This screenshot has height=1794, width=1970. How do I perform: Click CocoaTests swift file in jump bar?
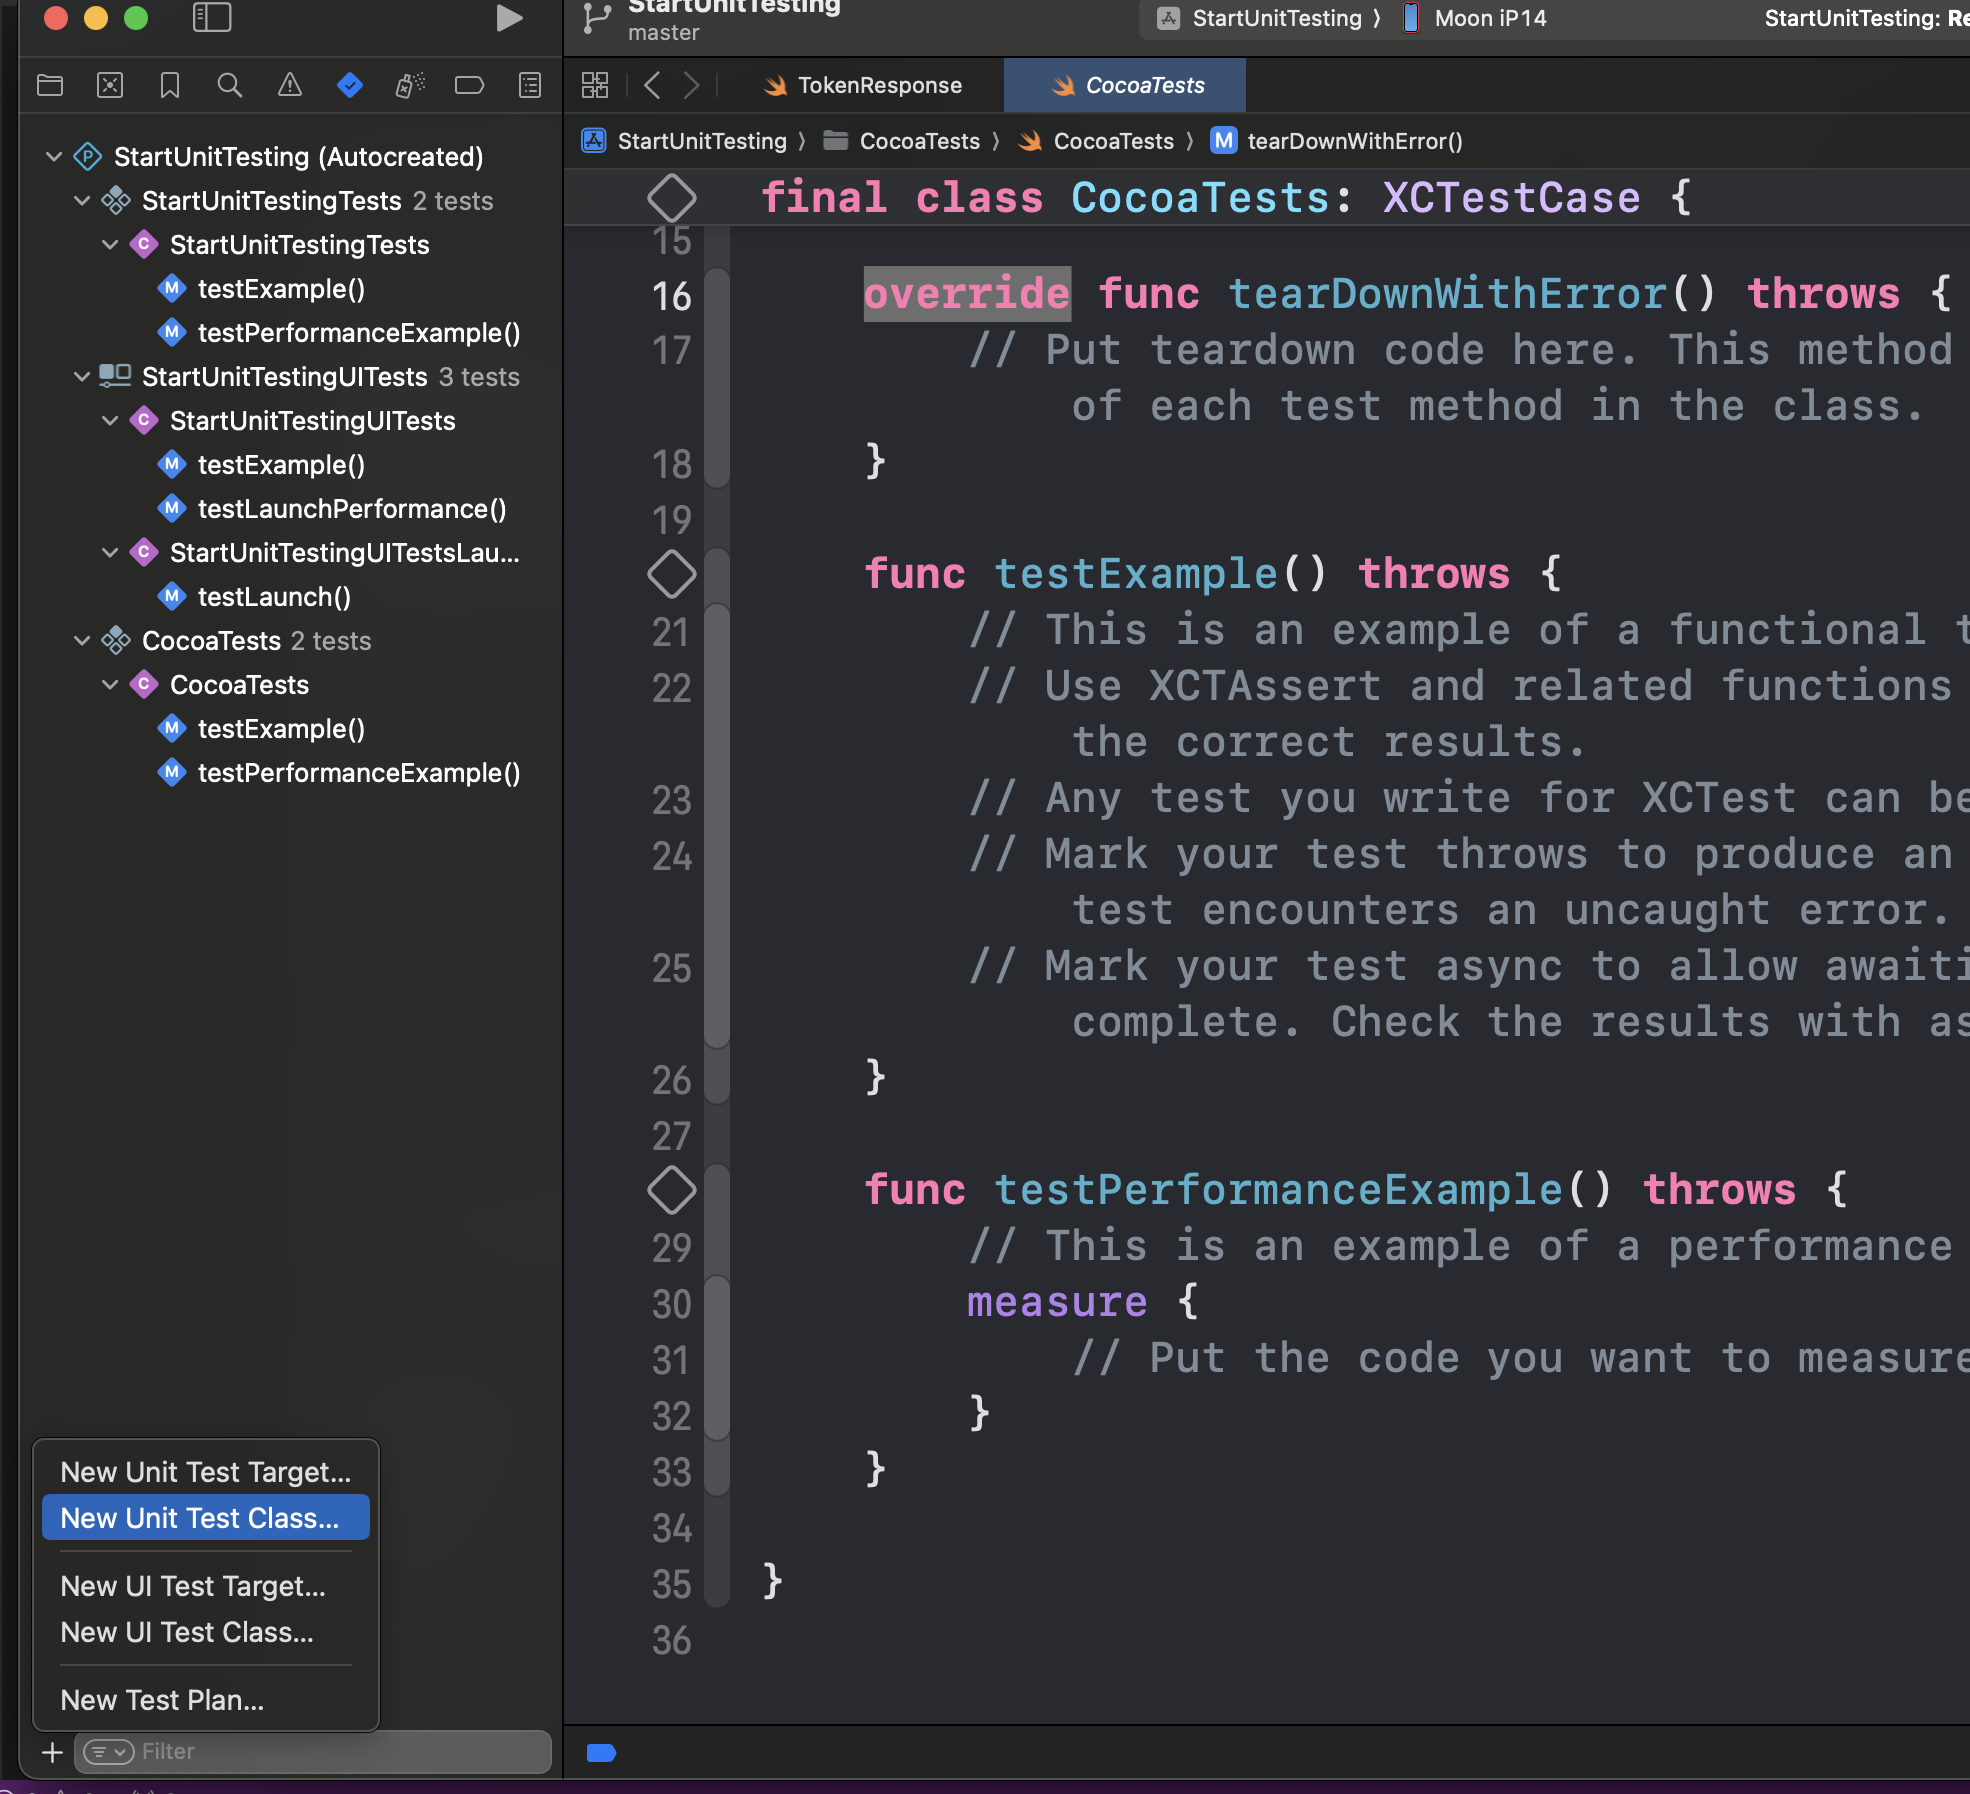1096,141
